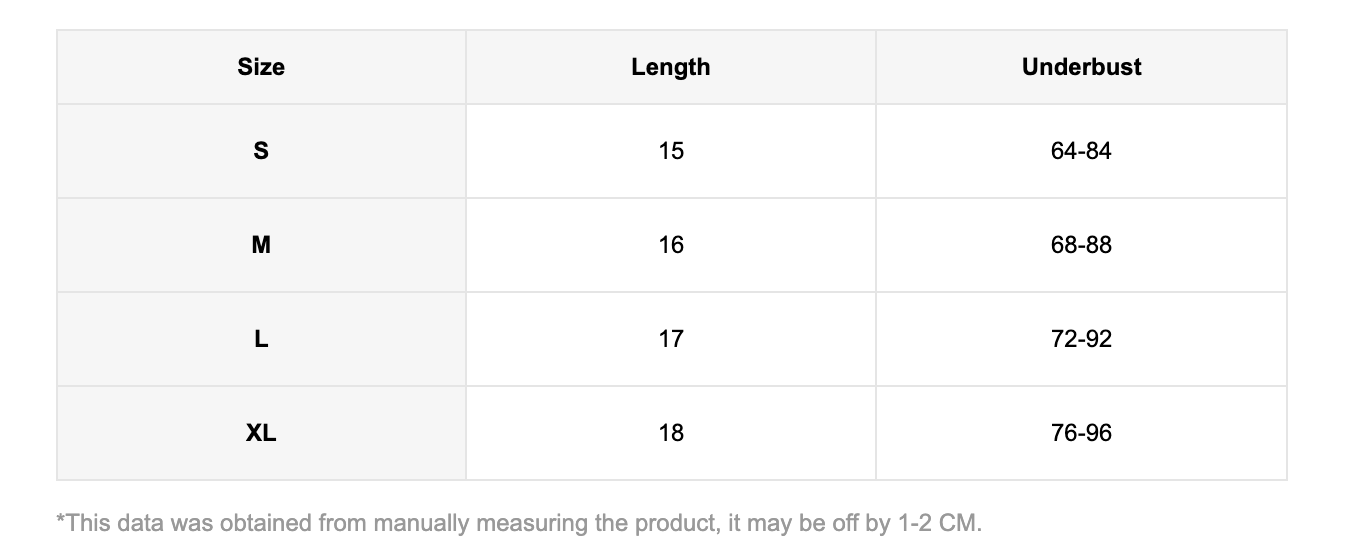Image resolution: width=1366 pixels, height=552 pixels.
Task: Click the Underbust column header
Action: point(1081,67)
